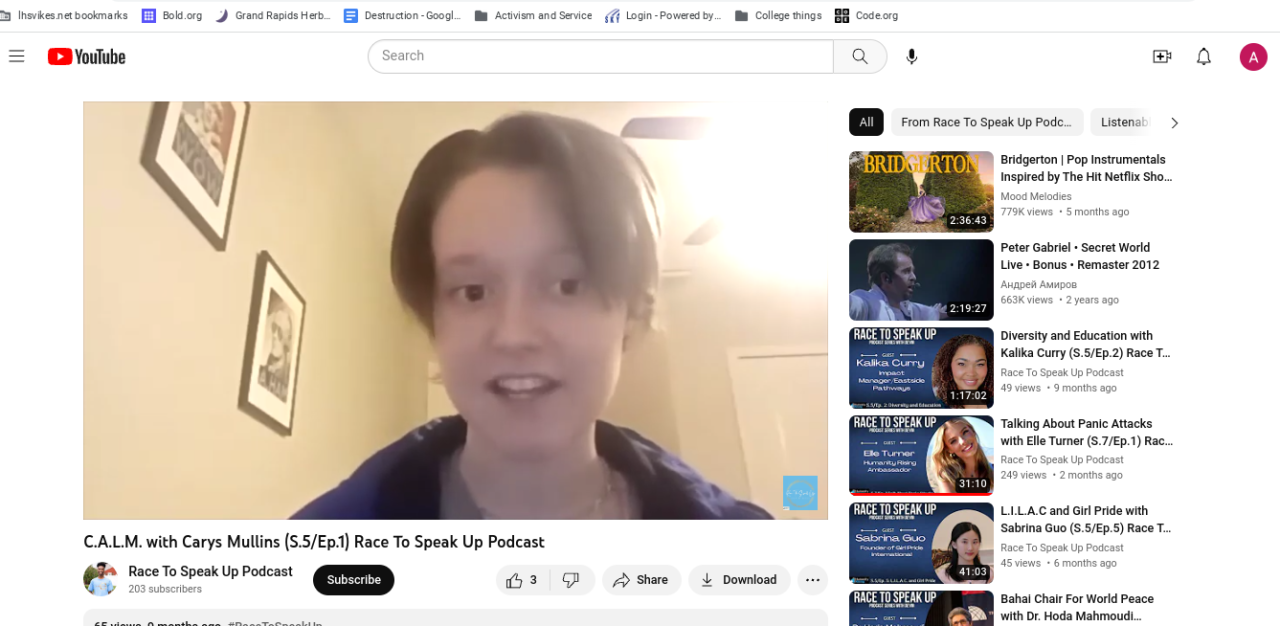Image resolution: width=1280 pixels, height=626 pixels.
Task: Start voice search with microphone icon
Action: tap(911, 56)
